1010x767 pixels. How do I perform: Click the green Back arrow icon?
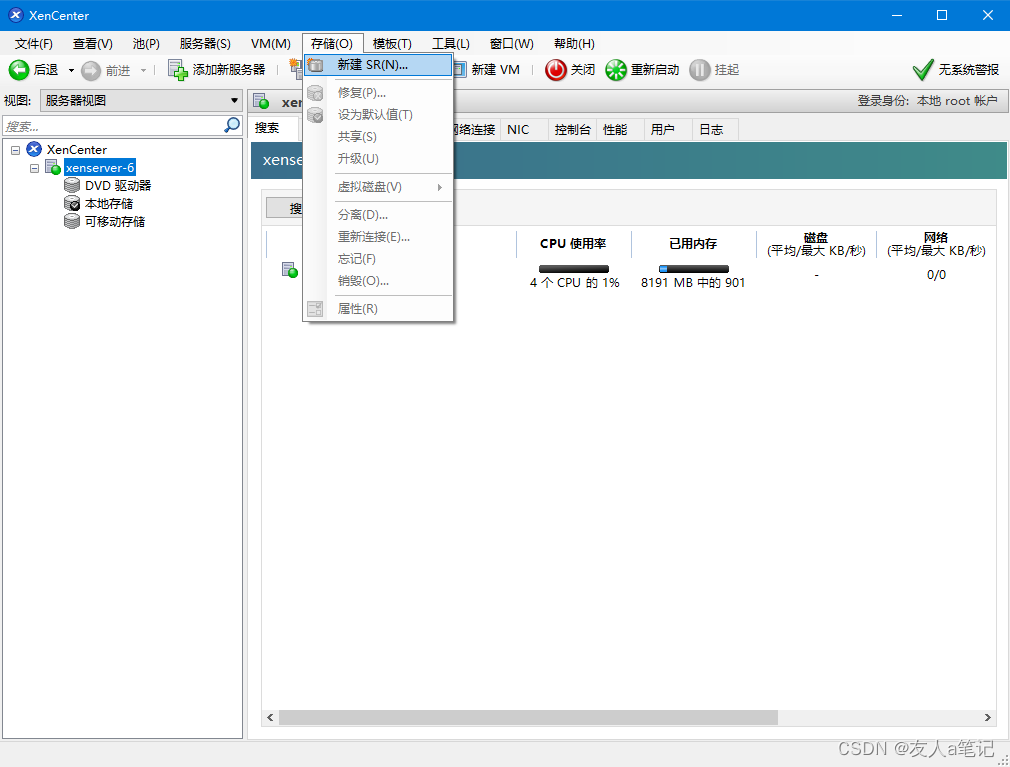click(x=19, y=70)
